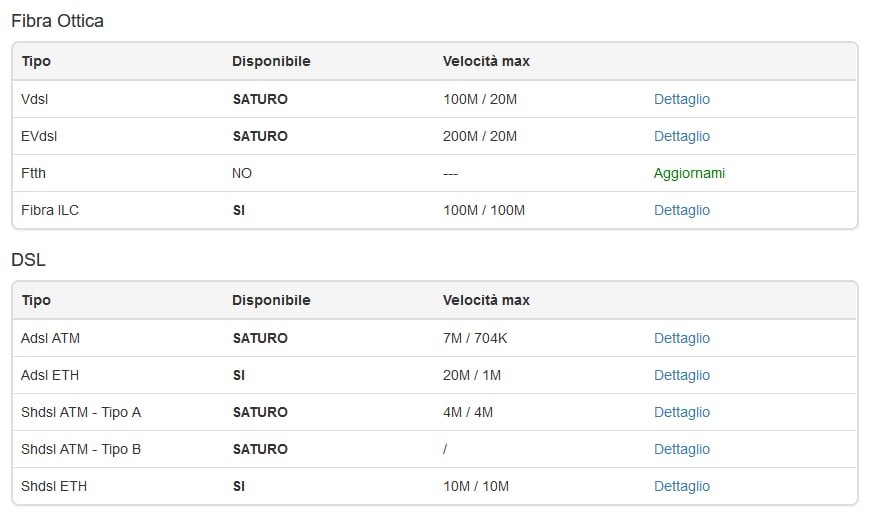Image resolution: width=873 pixels, height=518 pixels.
Task: Click Aggiornami link in Ftth row
Action: pyautogui.click(x=689, y=173)
